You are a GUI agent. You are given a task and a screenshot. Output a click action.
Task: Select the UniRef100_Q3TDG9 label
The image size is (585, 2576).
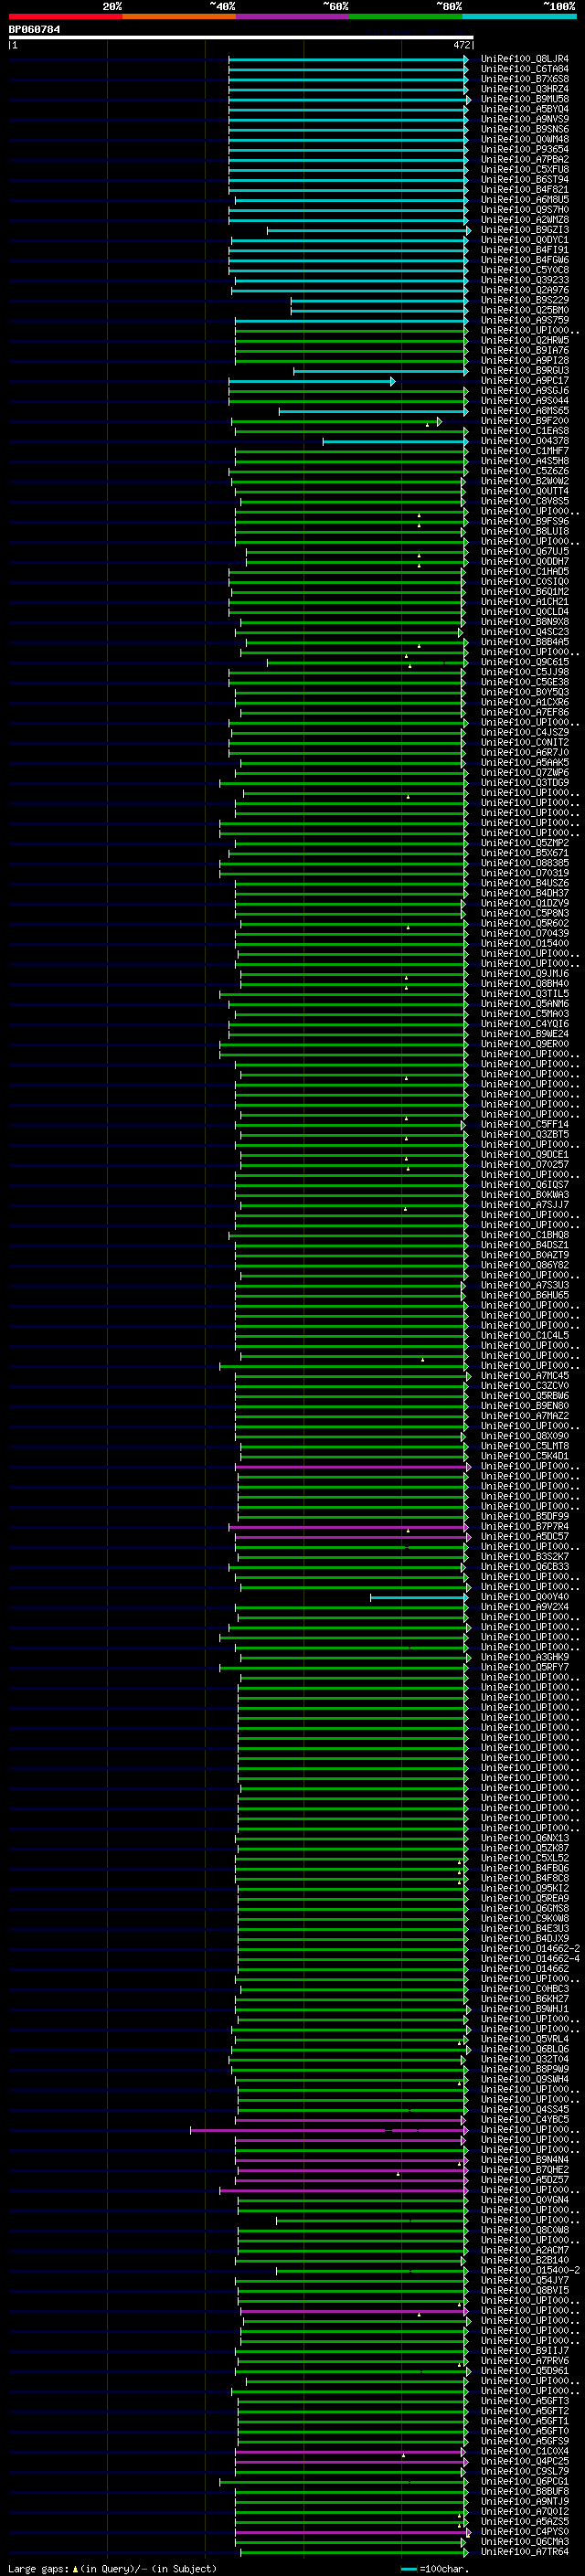pos(524,783)
